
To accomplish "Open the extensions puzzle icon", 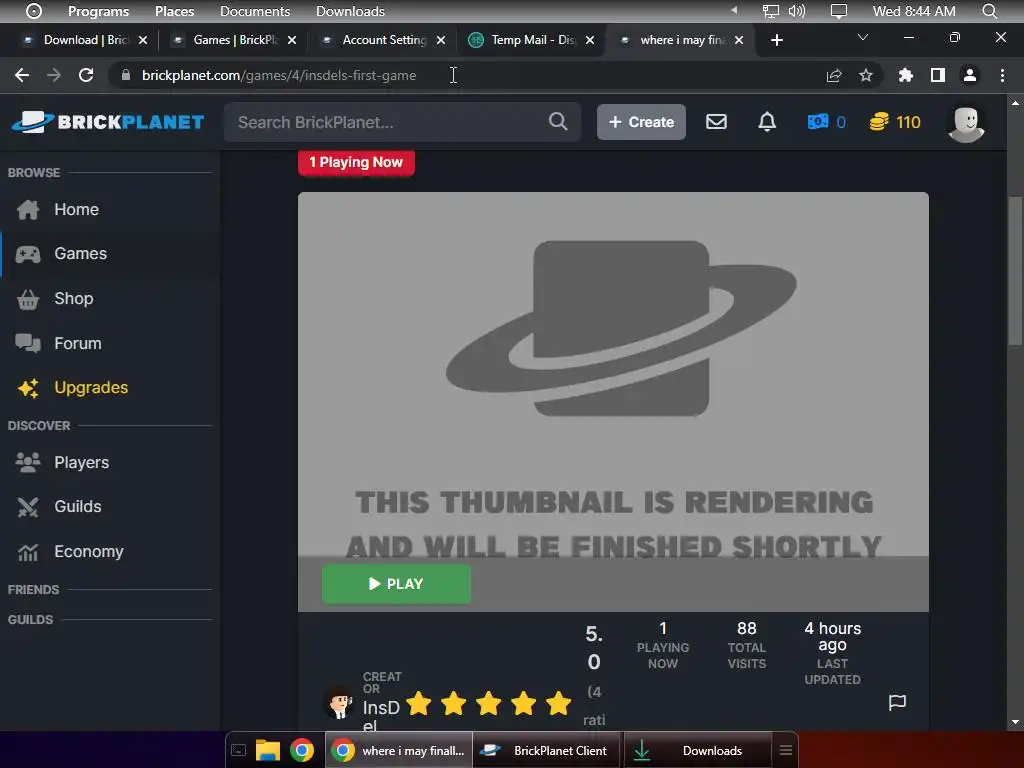I will pyautogui.click(x=905, y=75).
